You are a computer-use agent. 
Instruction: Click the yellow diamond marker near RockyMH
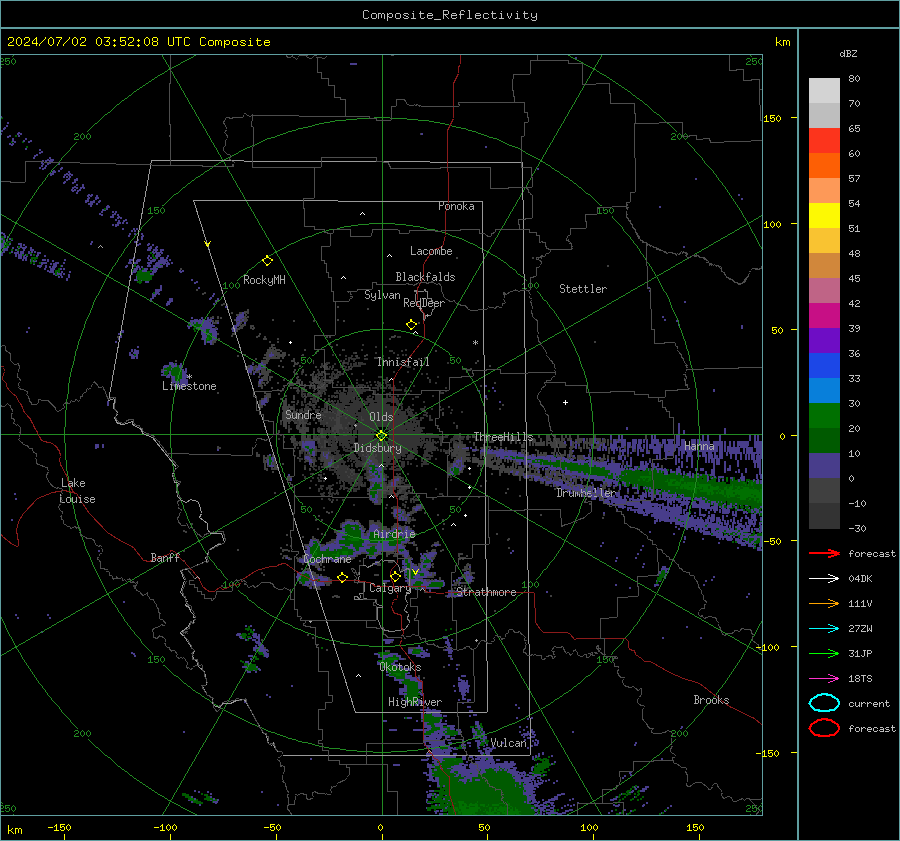267,261
